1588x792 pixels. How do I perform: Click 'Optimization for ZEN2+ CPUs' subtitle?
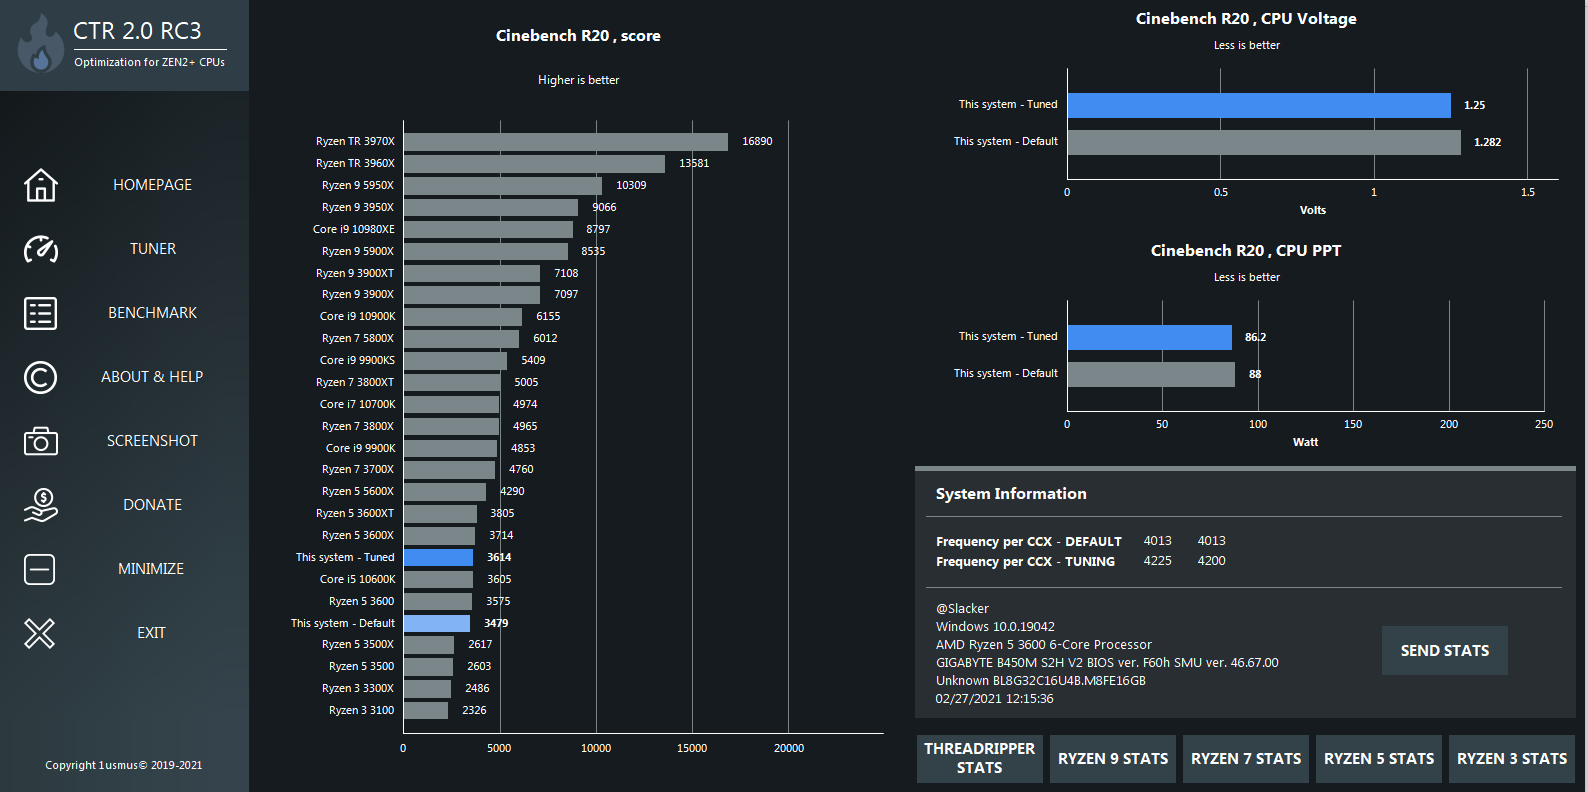pyautogui.click(x=149, y=62)
